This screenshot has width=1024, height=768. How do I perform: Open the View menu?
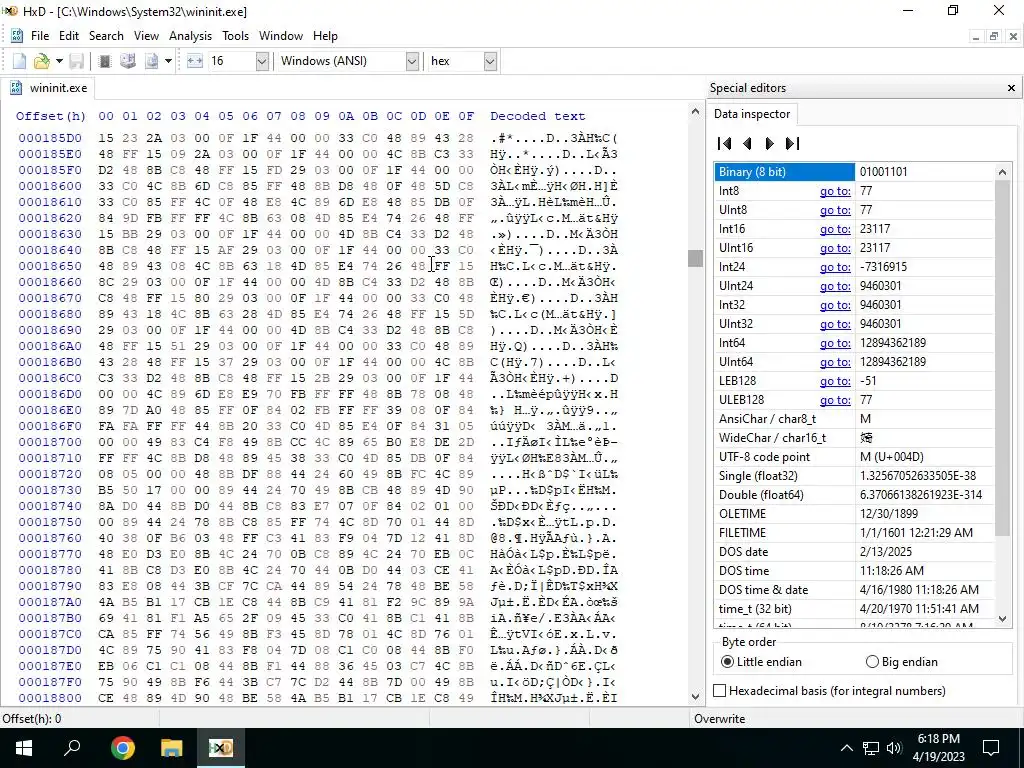pos(146,36)
